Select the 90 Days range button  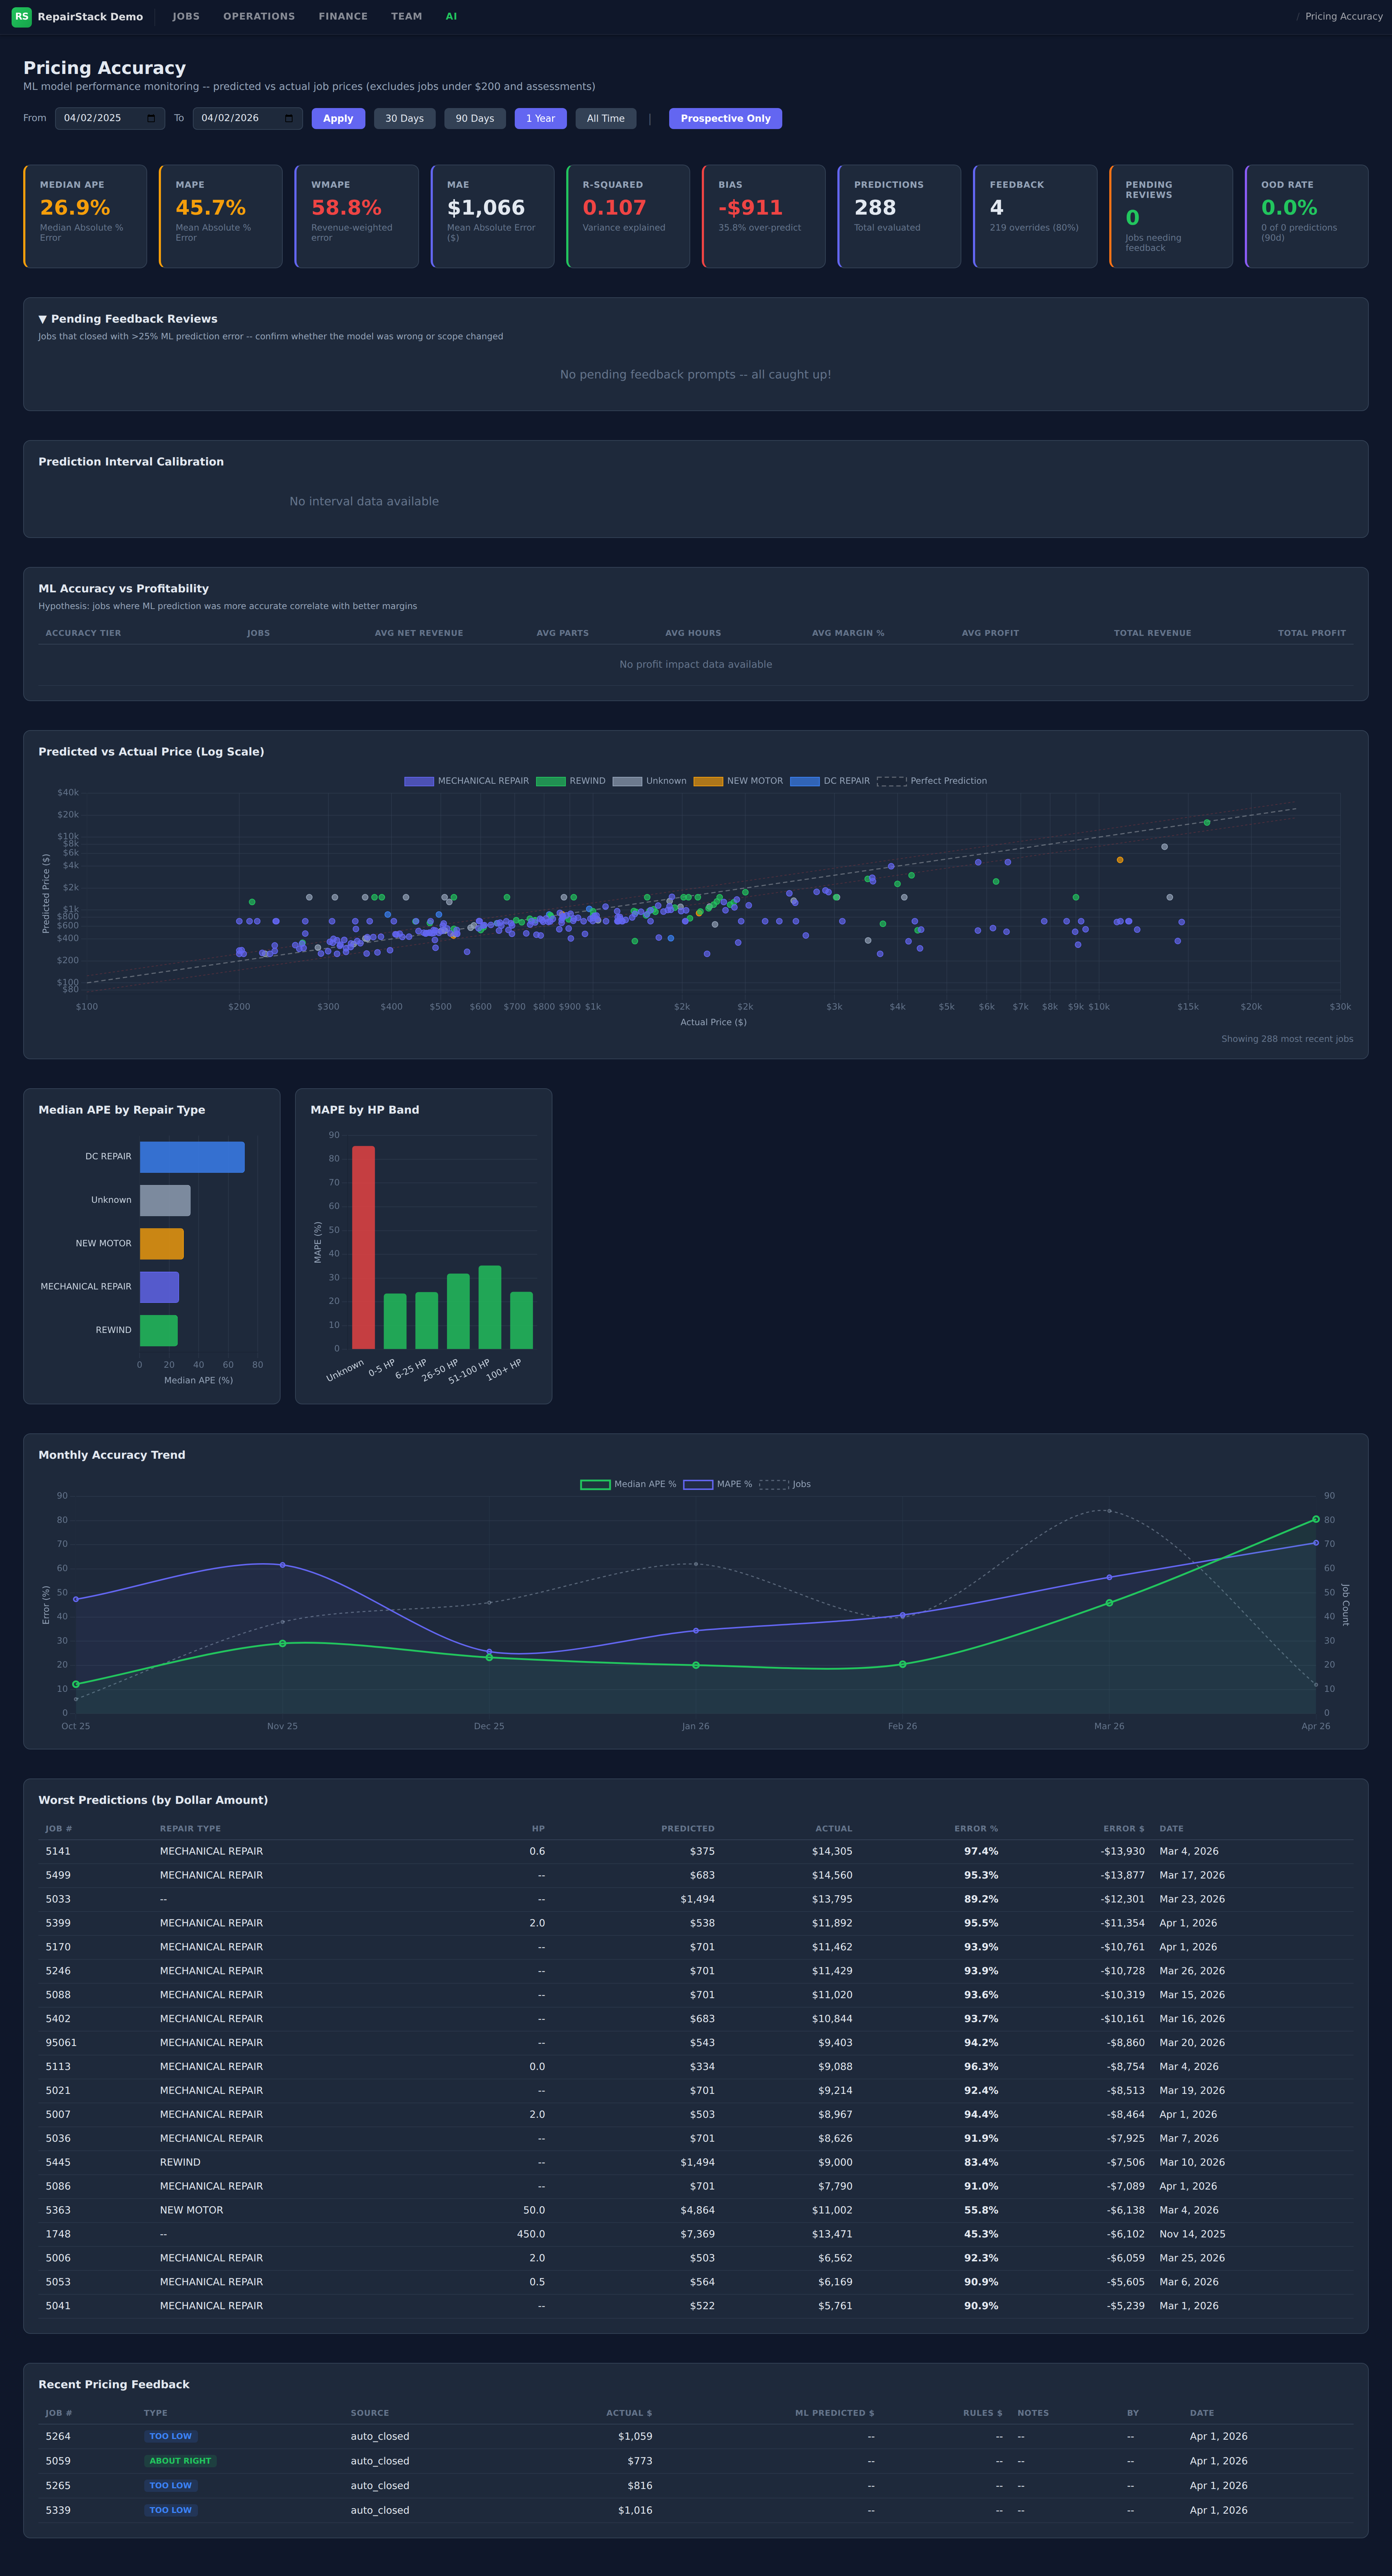(475, 119)
